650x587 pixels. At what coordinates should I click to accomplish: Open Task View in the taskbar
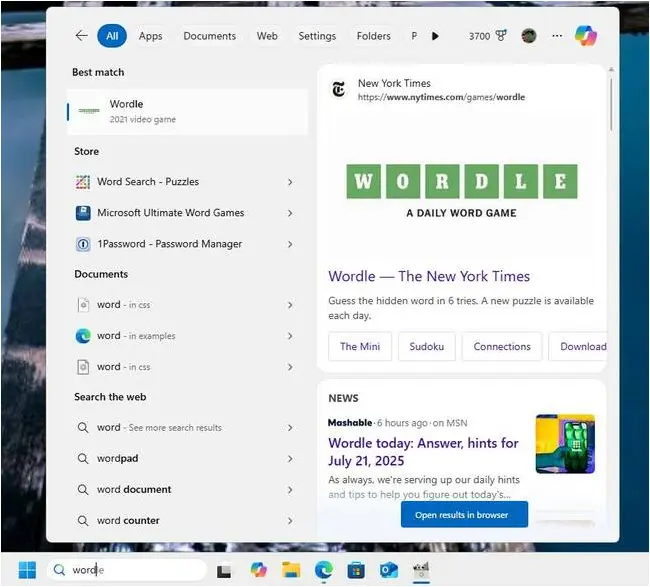click(224, 571)
